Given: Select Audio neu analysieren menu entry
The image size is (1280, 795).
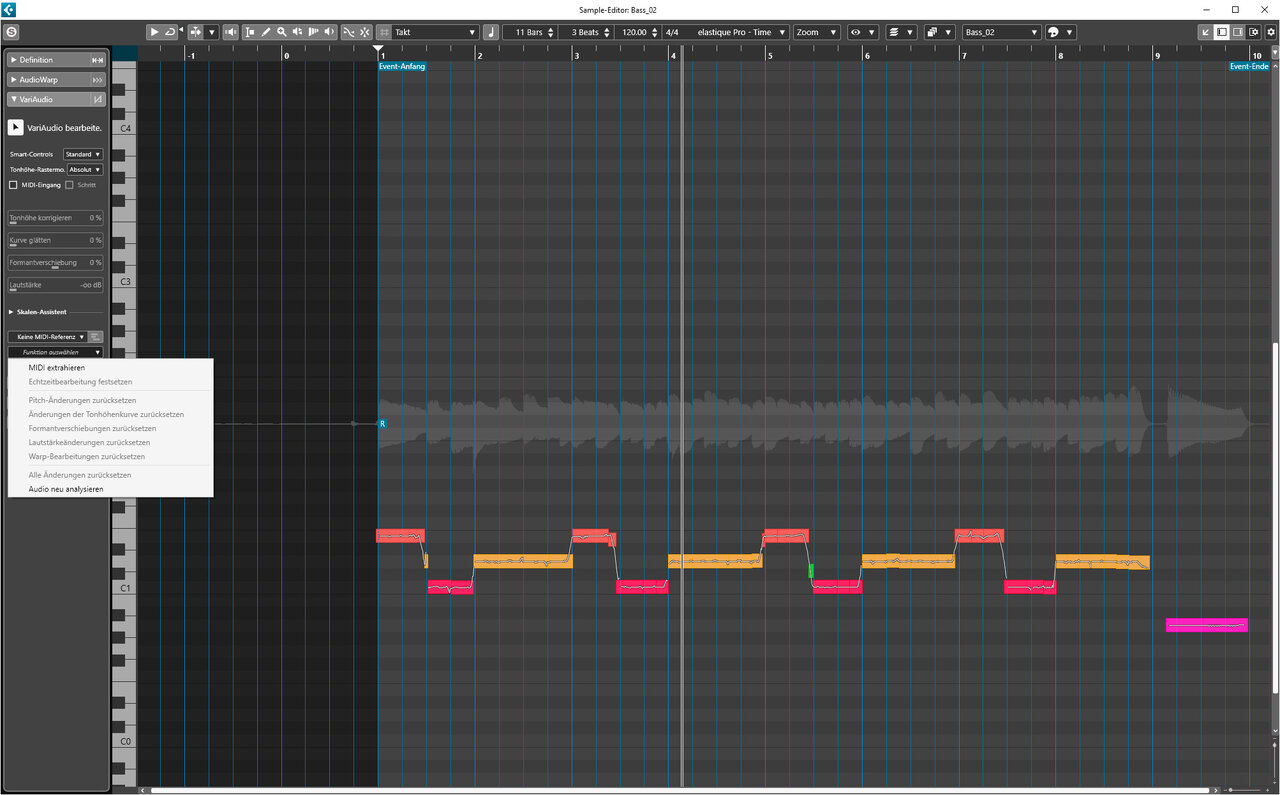Looking at the screenshot, I should pyautogui.click(x=65, y=489).
